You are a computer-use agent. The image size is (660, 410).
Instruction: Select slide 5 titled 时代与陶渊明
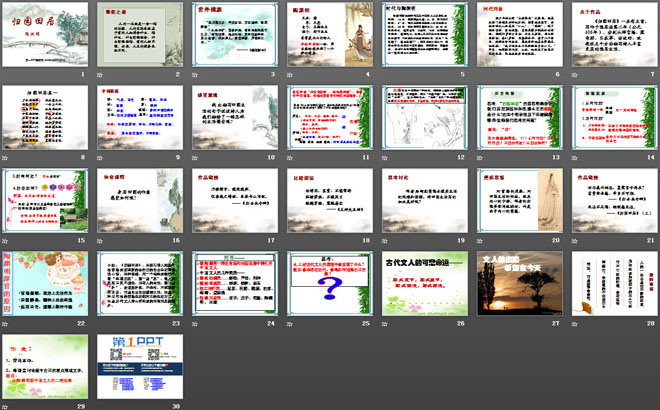425,35
